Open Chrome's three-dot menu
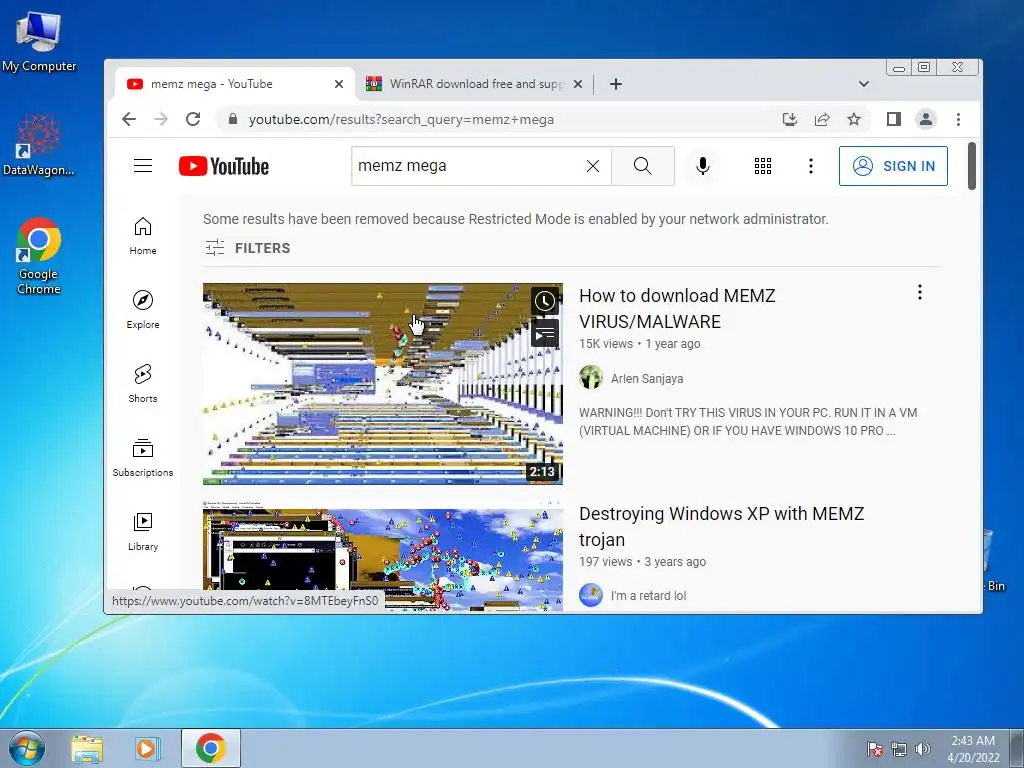 tap(958, 119)
